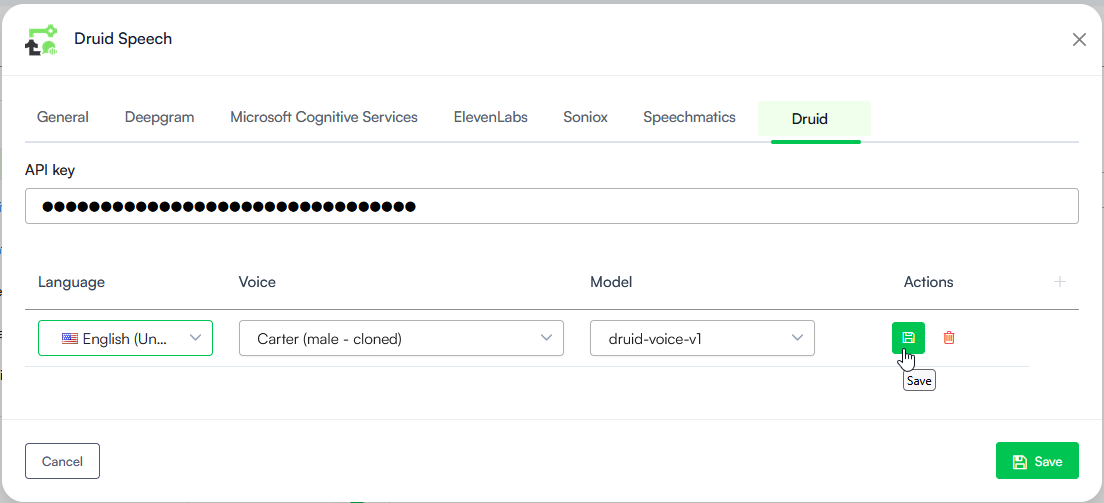The height and width of the screenshot is (503, 1104).
Task: Click the Language column header
Action: tap(71, 282)
